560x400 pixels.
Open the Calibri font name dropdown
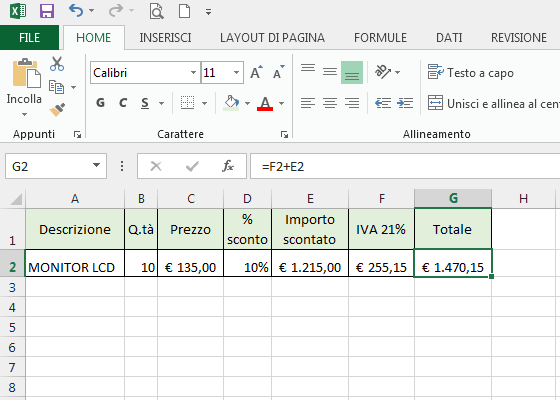(x=193, y=72)
